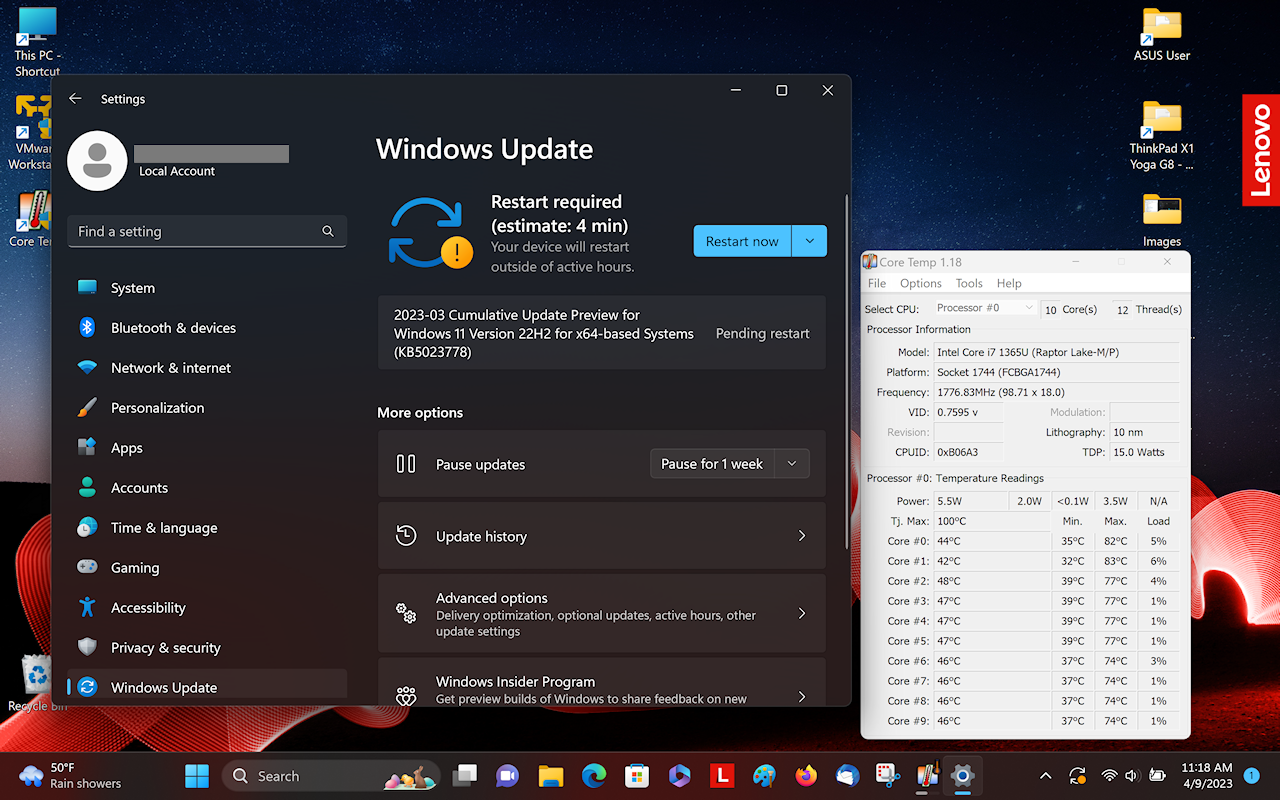Click the Frequency value 1776.83MHz
The width and height of the screenshot is (1280, 800).
click(x=1056, y=392)
